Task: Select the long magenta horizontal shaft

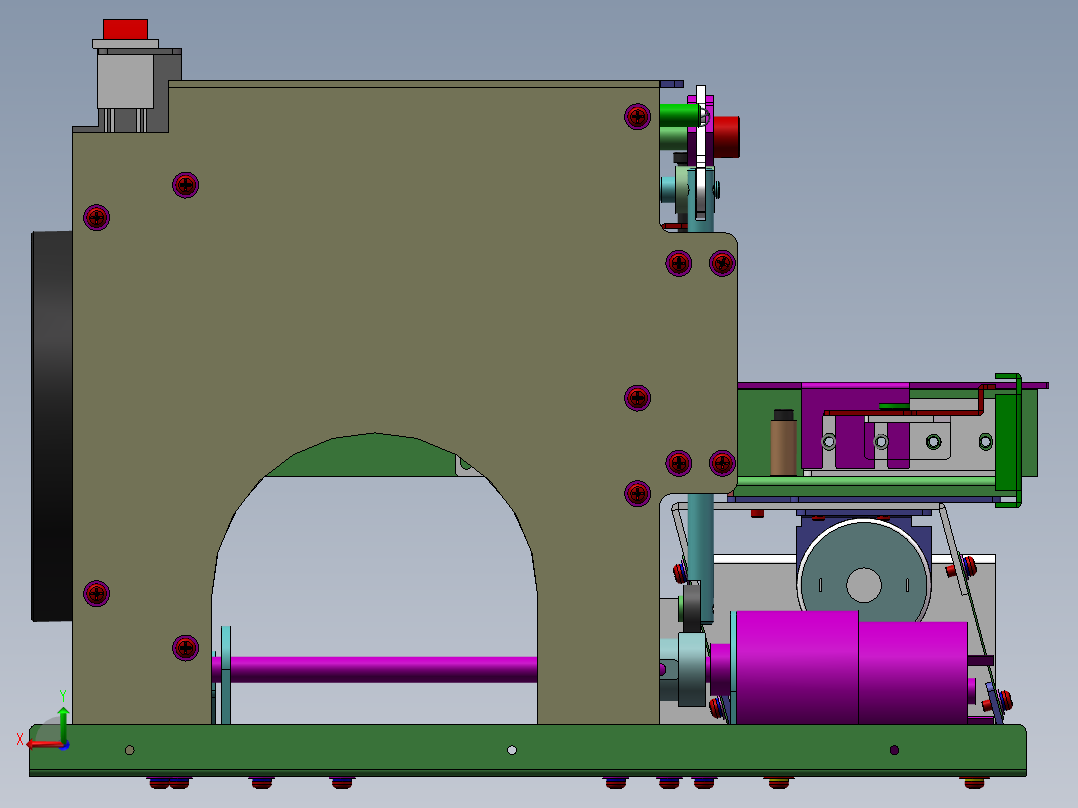Action: pyautogui.click(x=382, y=670)
